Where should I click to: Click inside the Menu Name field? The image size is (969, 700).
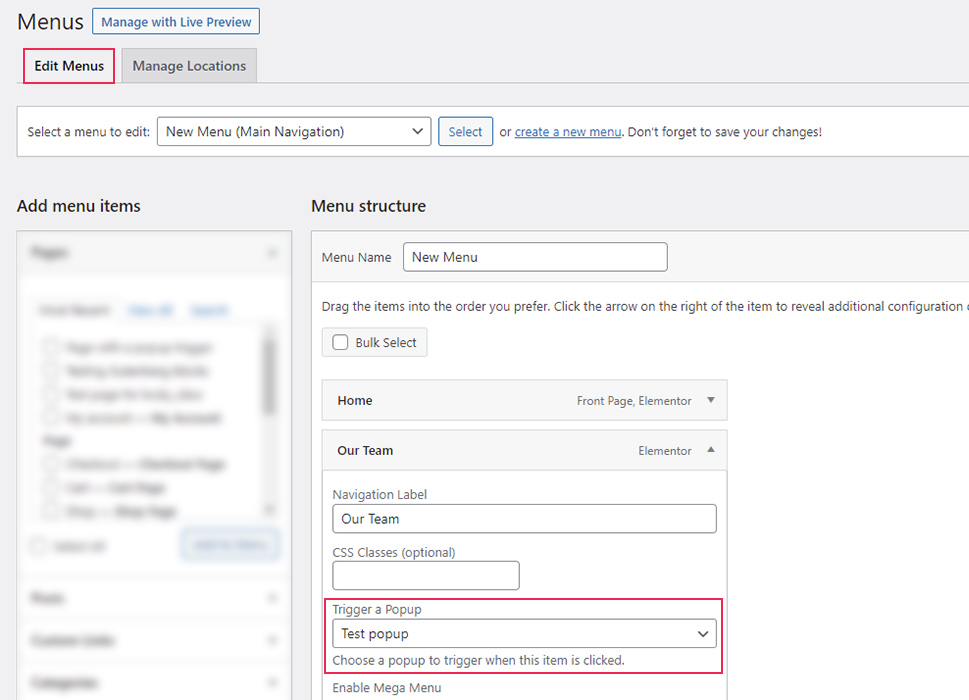(534, 257)
